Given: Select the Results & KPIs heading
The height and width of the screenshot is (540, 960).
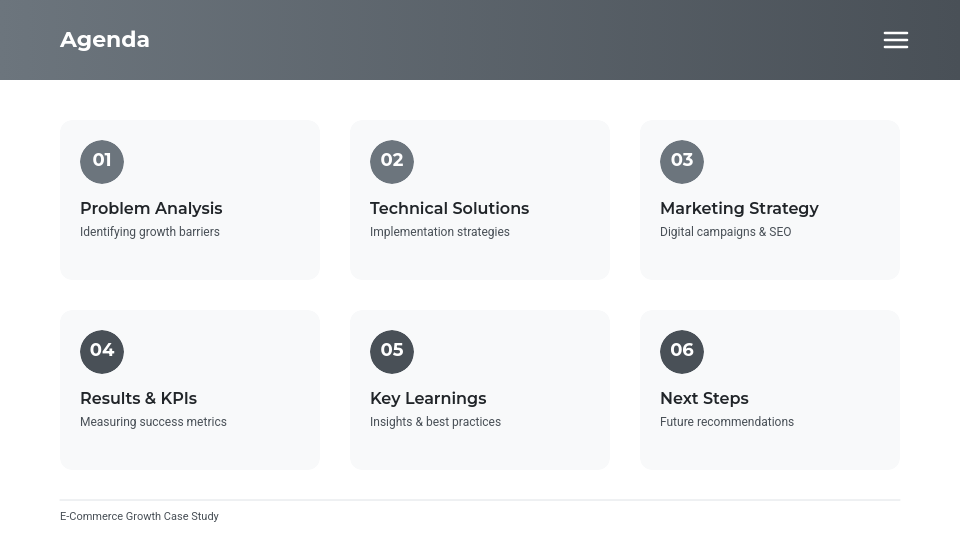Looking at the screenshot, I should click(x=138, y=398).
